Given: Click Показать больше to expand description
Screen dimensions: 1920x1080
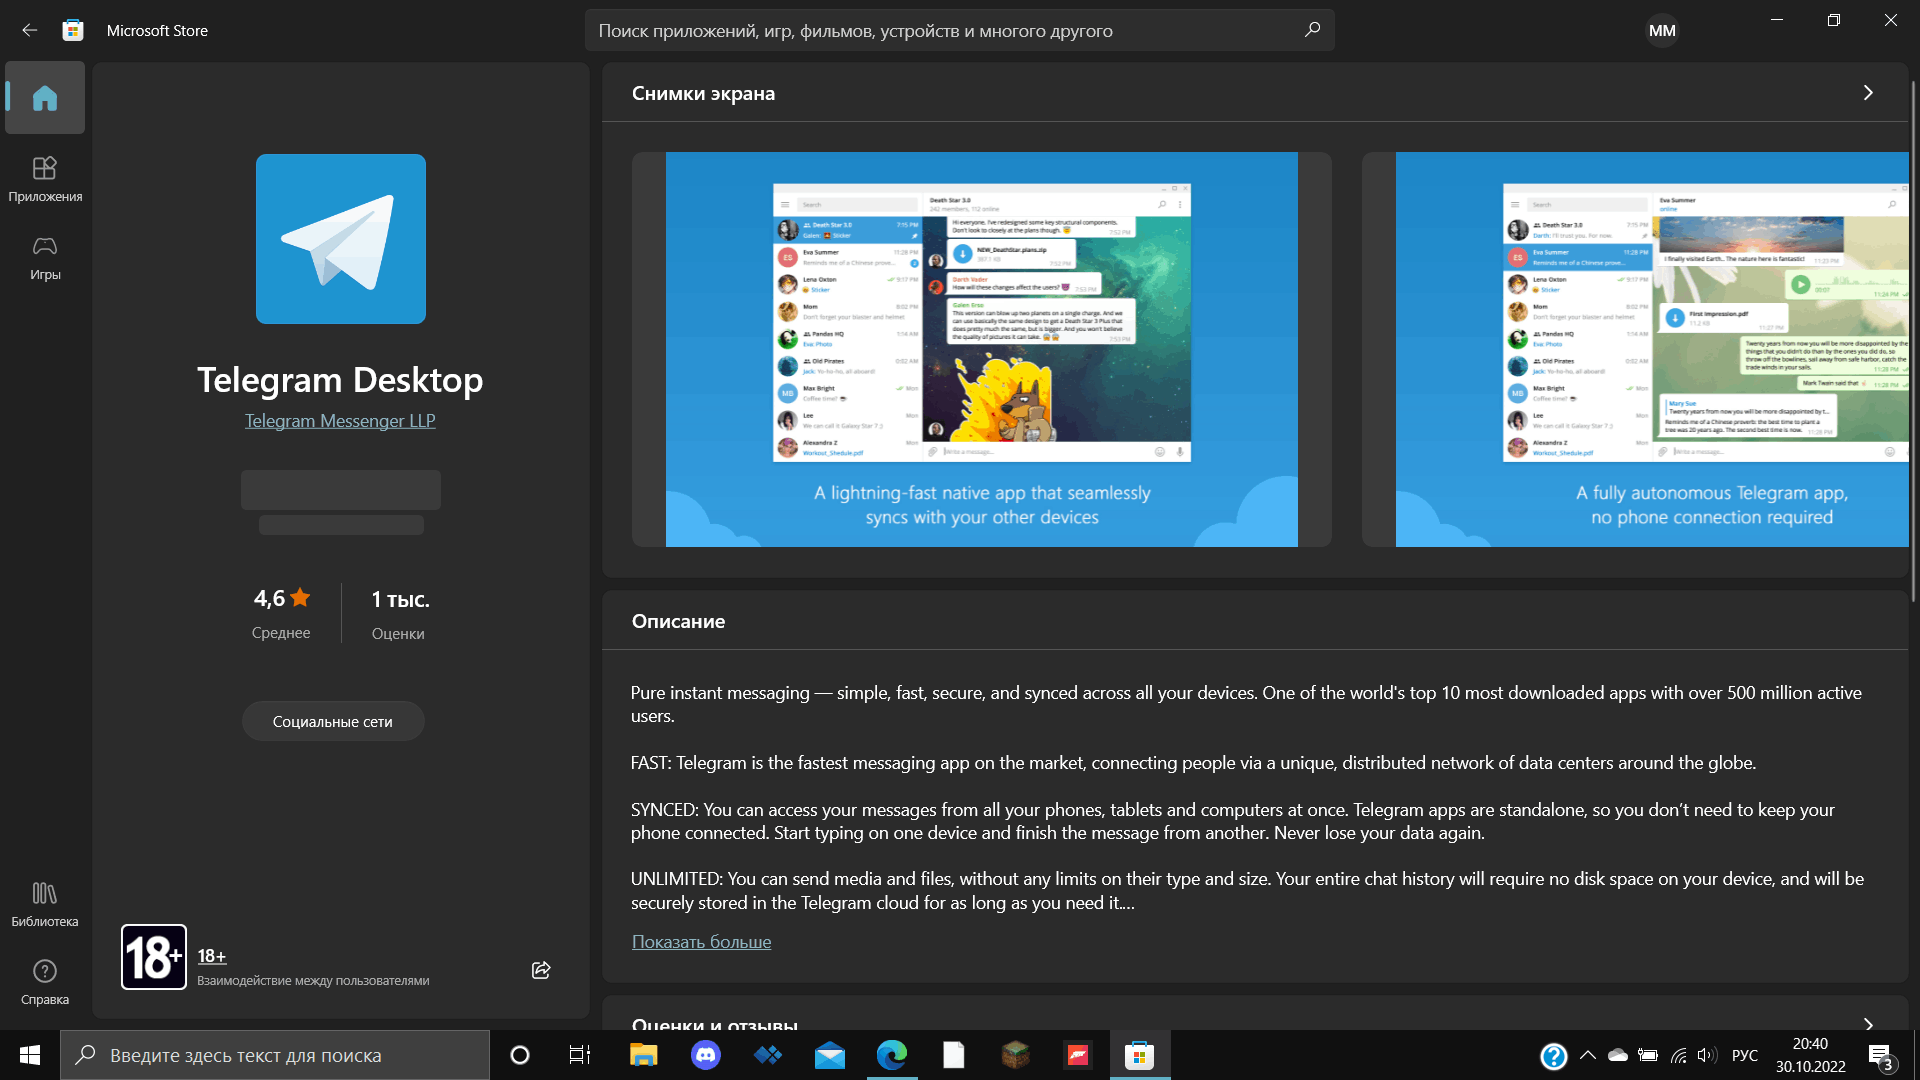Looking at the screenshot, I should [701, 941].
